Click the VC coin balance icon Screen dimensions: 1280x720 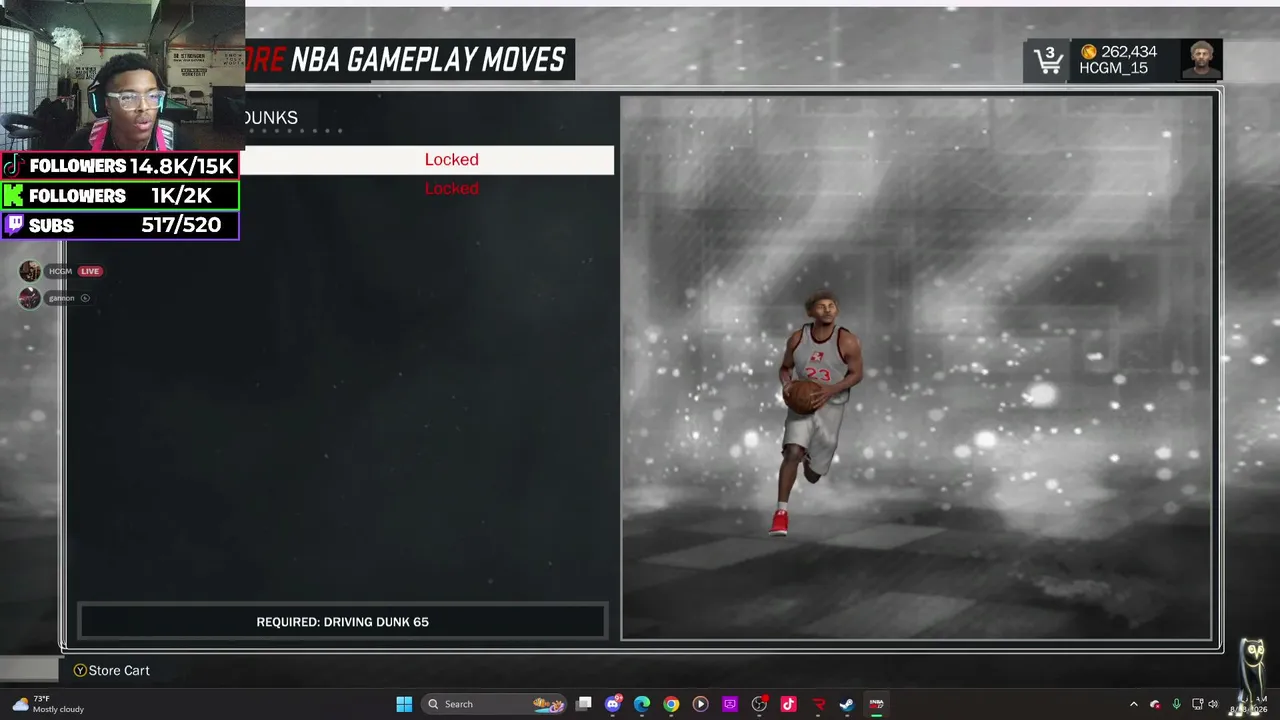pos(1089,52)
